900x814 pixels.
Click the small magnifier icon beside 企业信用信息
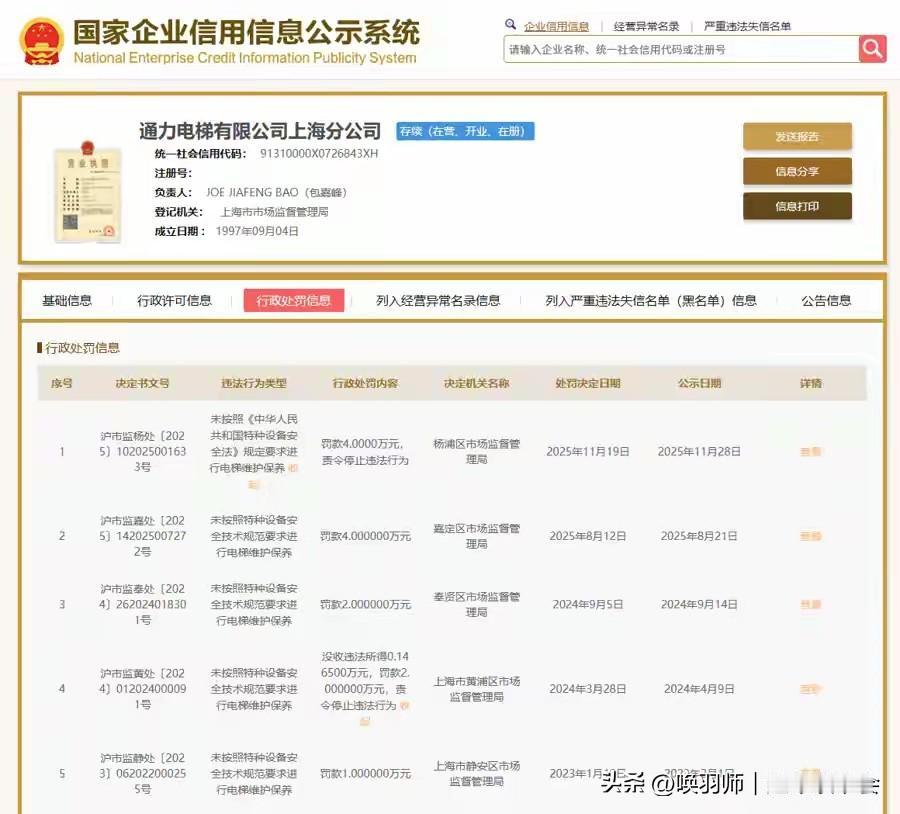[510, 24]
